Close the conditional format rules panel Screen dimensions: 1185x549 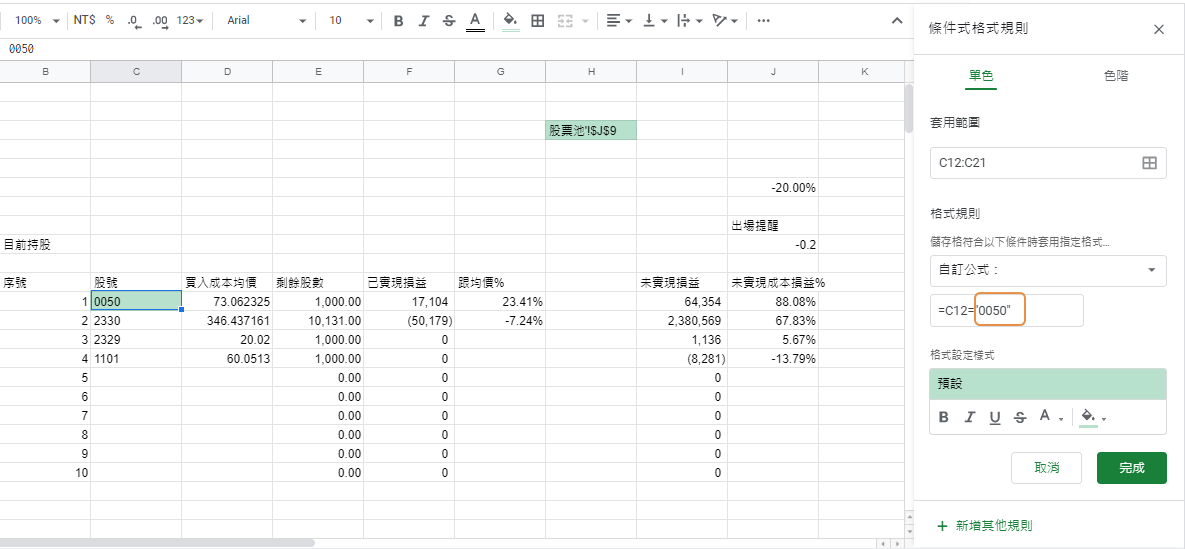pos(1159,29)
